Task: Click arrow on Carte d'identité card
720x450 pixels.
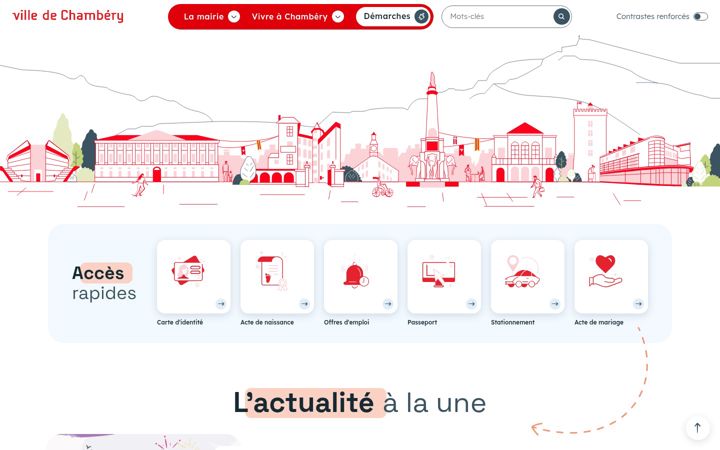Action: 221,304
